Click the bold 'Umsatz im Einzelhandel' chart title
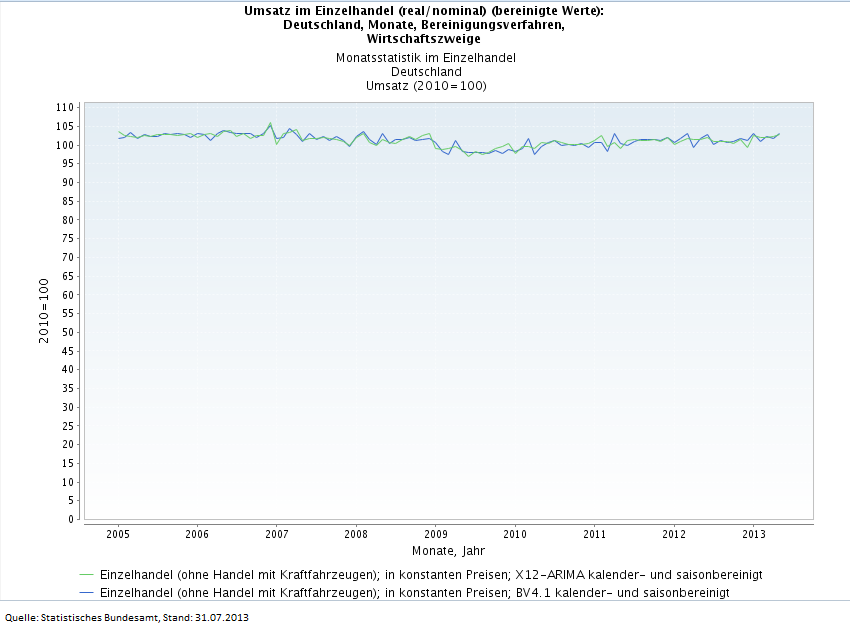The image size is (850, 634). tap(424, 11)
